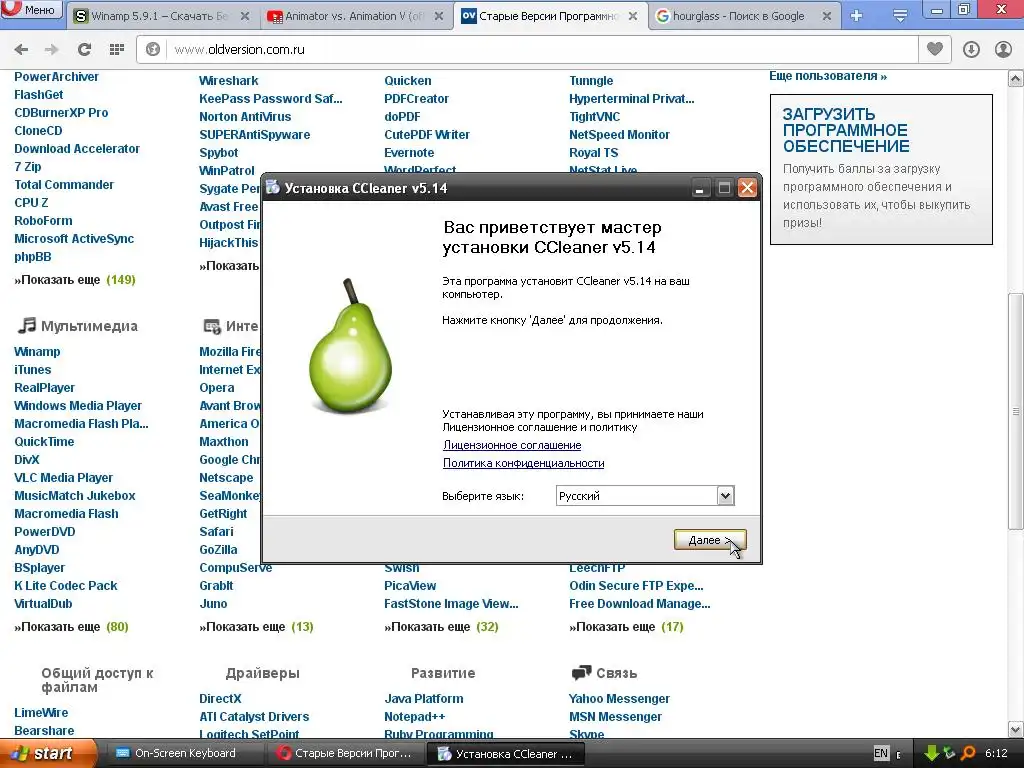The height and width of the screenshot is (768, 1024).
Task: Switch to Установка CCleaner taskbar item
Action: click(x=505, y=754)
